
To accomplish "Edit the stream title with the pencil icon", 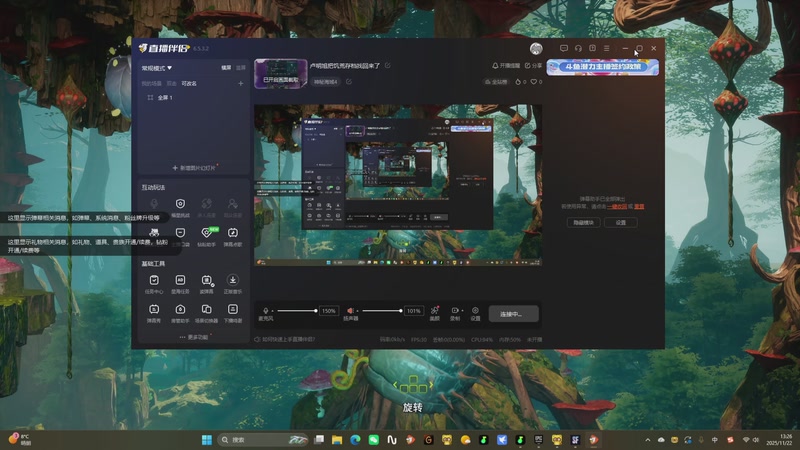I will [x=388, y=66].
